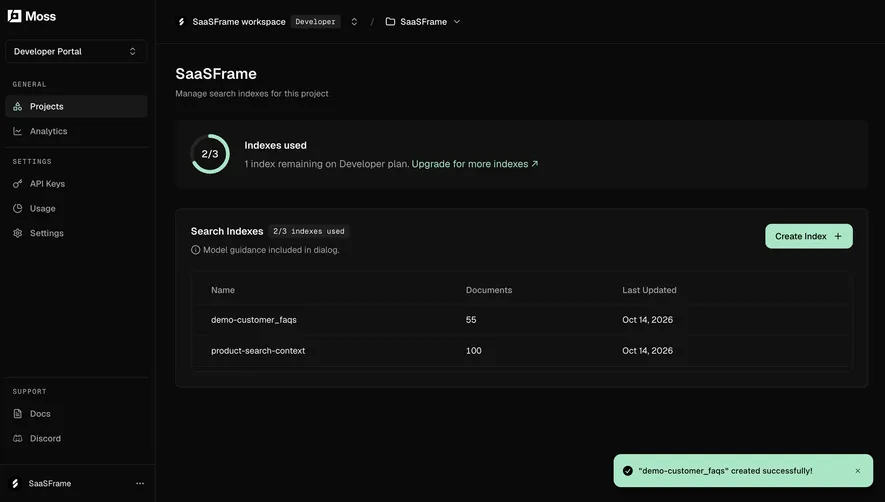Click date for product-search-context row

(647, 351)
